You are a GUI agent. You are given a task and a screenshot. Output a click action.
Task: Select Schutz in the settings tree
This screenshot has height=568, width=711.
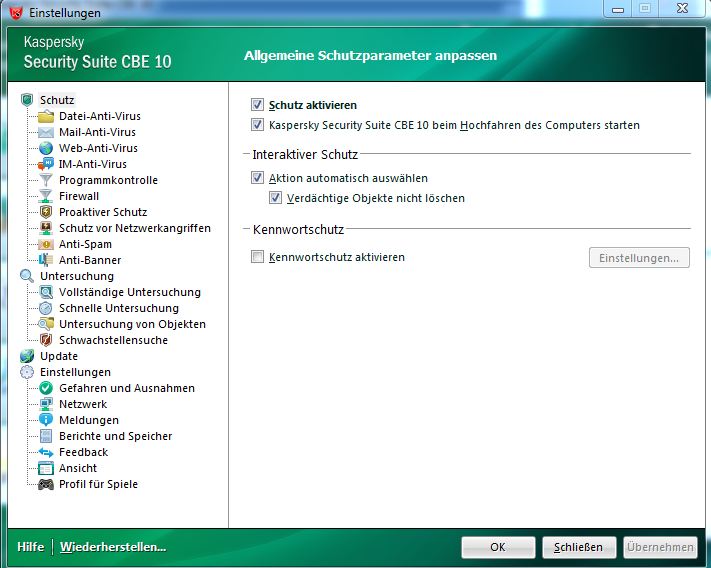(x=57, y=100)
